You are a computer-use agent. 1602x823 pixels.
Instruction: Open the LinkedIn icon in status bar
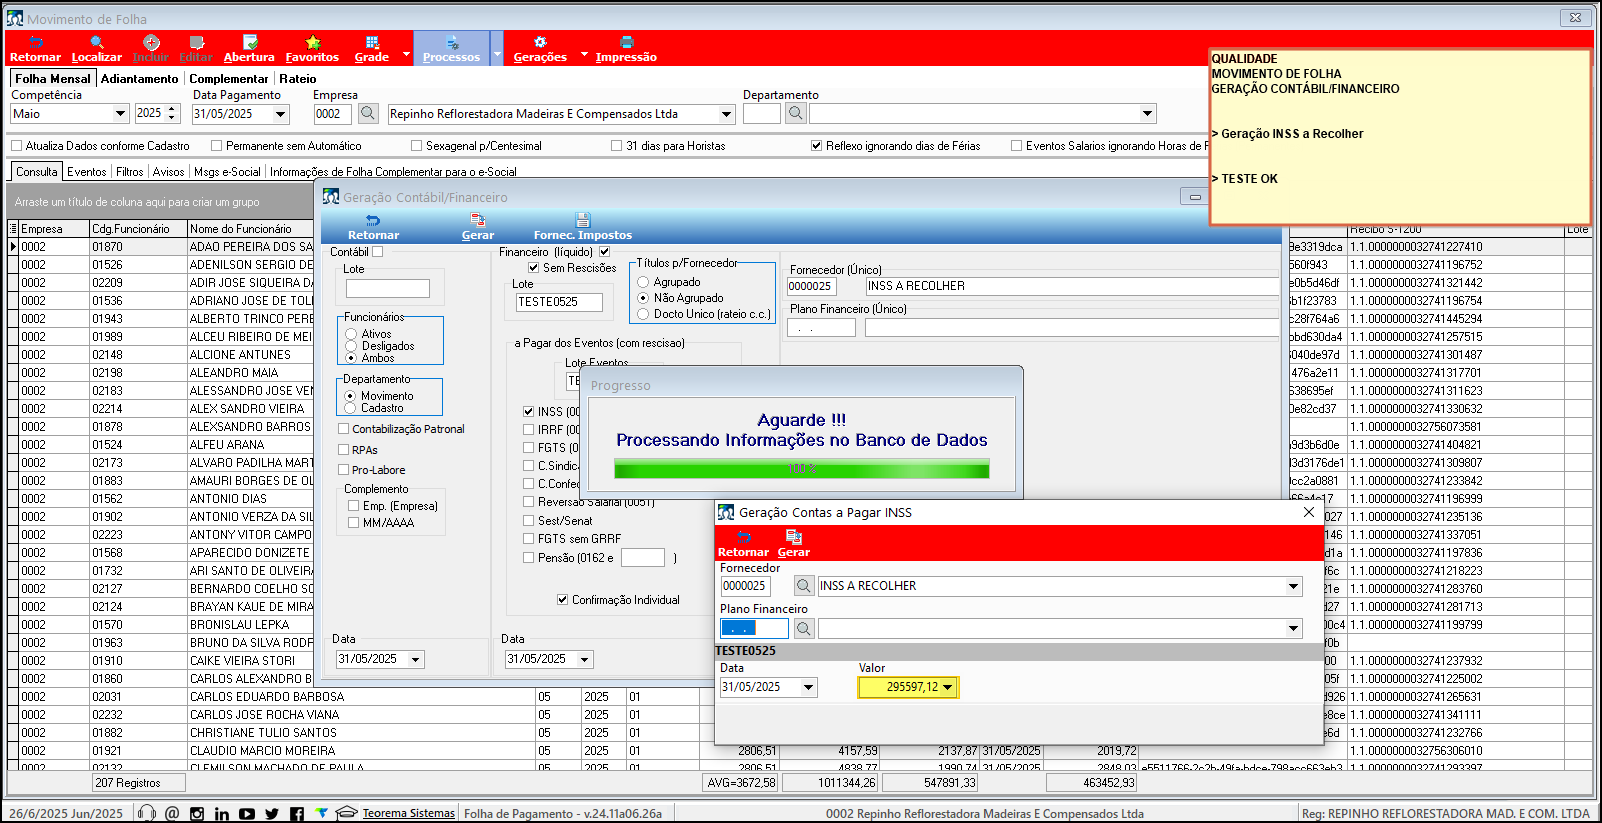(221, 813)
